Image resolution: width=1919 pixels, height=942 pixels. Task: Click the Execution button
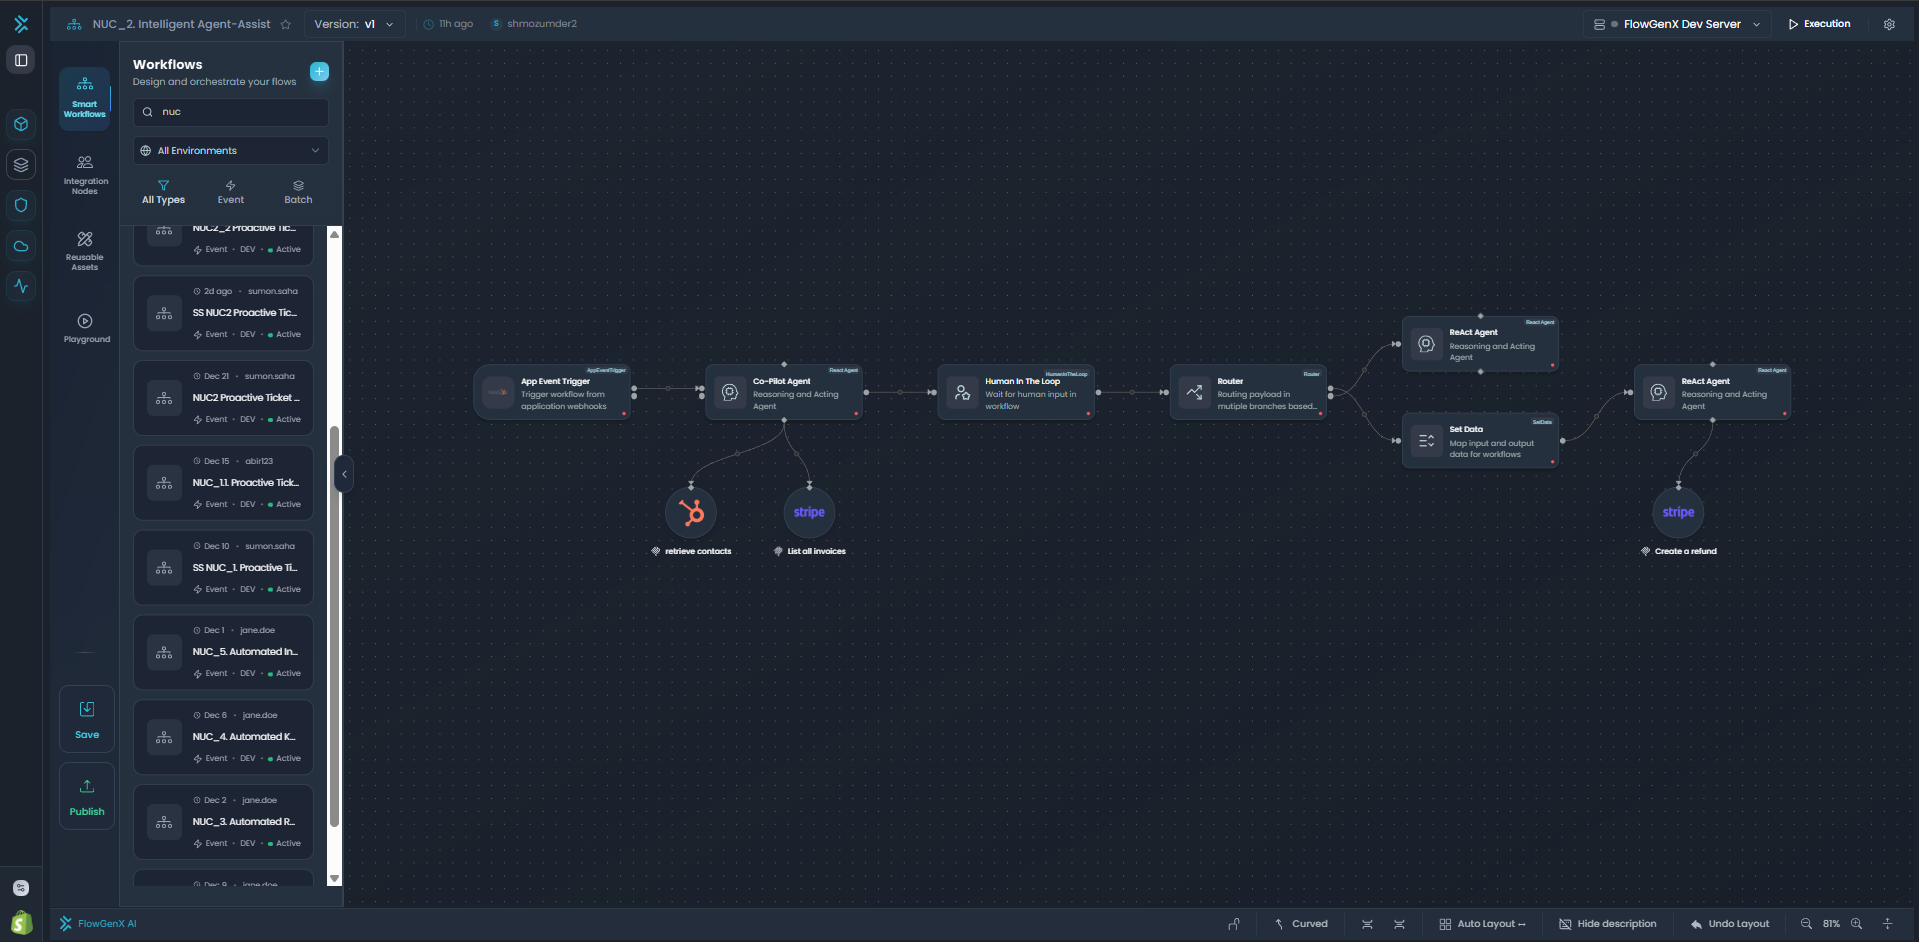[x=1819, y=24]
